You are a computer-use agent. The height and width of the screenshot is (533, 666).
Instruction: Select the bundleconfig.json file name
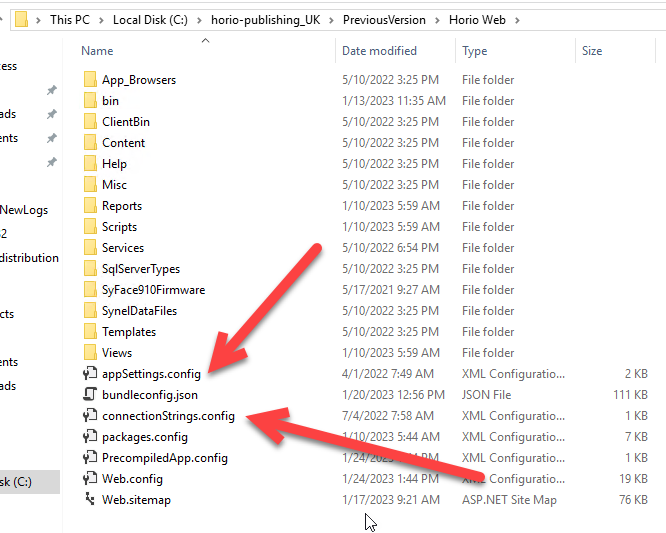(150, 395)
